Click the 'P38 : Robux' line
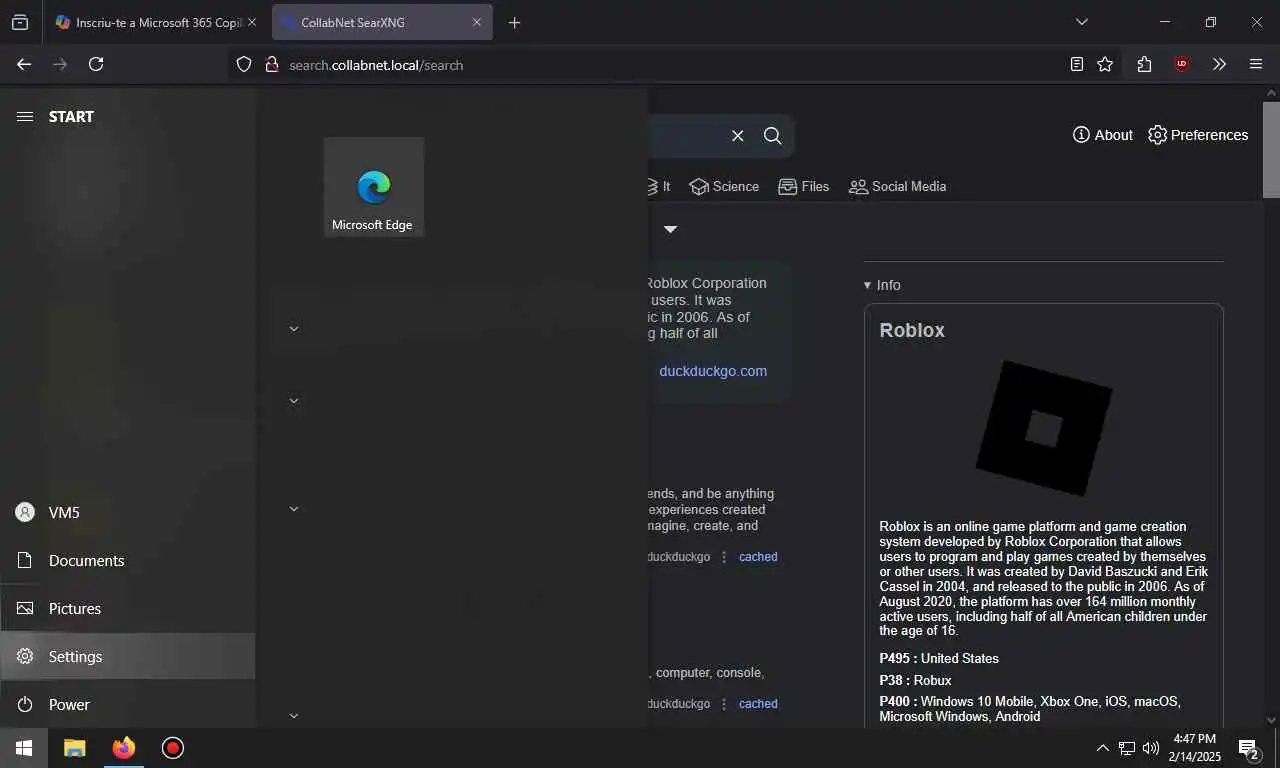The height and width of the screenshot is (768, 1280). pos(915,680)
